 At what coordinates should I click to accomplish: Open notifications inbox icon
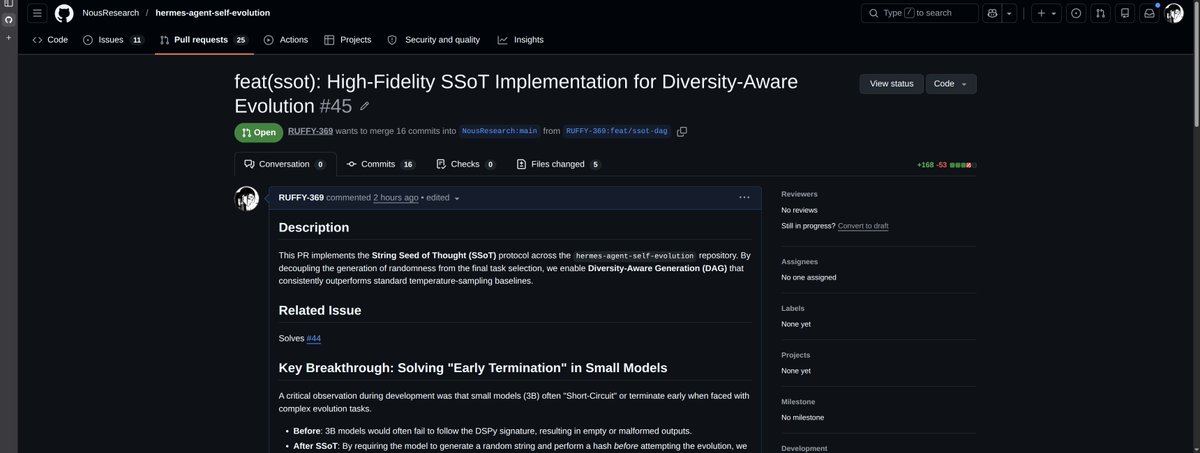point(1150,13)
